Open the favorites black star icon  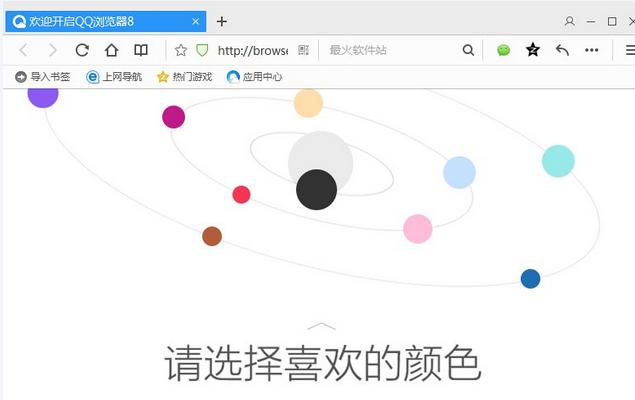click(533, 50)
